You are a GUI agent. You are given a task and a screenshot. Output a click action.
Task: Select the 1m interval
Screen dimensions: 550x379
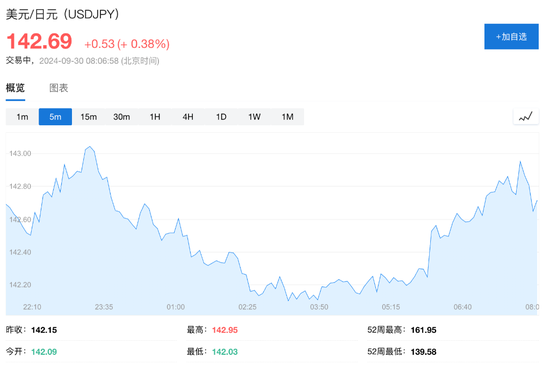pos(22,117)
